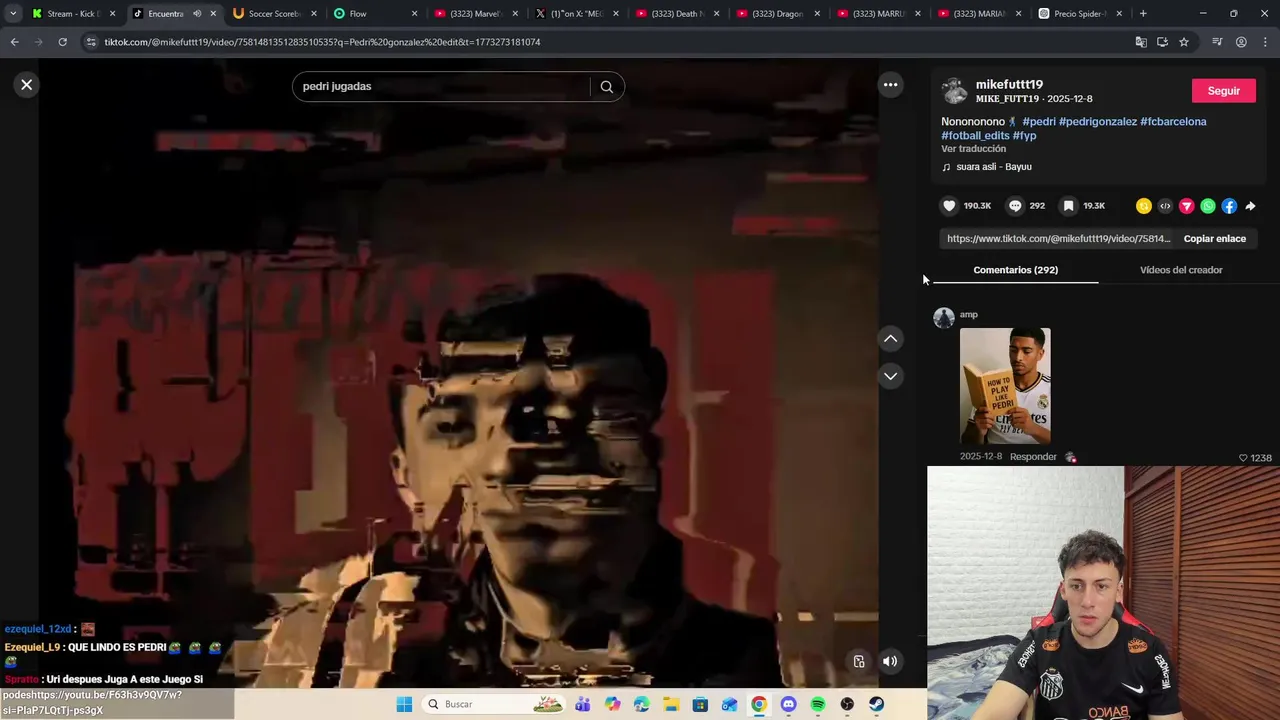Switch to Comentarios (292) tab

pyautogui.click(x=1015, y=270)
